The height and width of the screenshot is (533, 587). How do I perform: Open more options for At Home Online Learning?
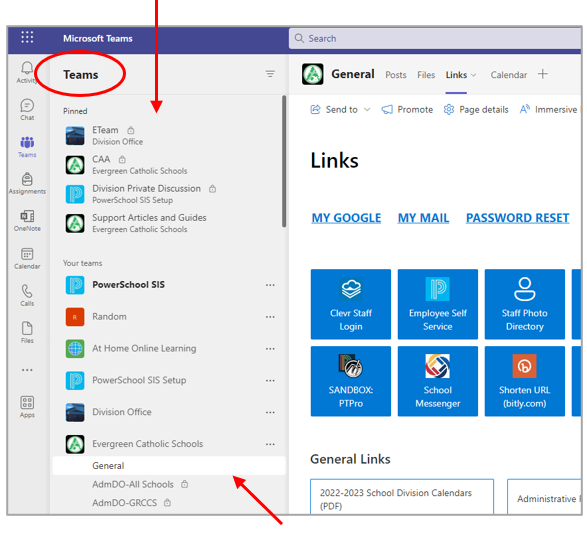[x=270, y=348]
